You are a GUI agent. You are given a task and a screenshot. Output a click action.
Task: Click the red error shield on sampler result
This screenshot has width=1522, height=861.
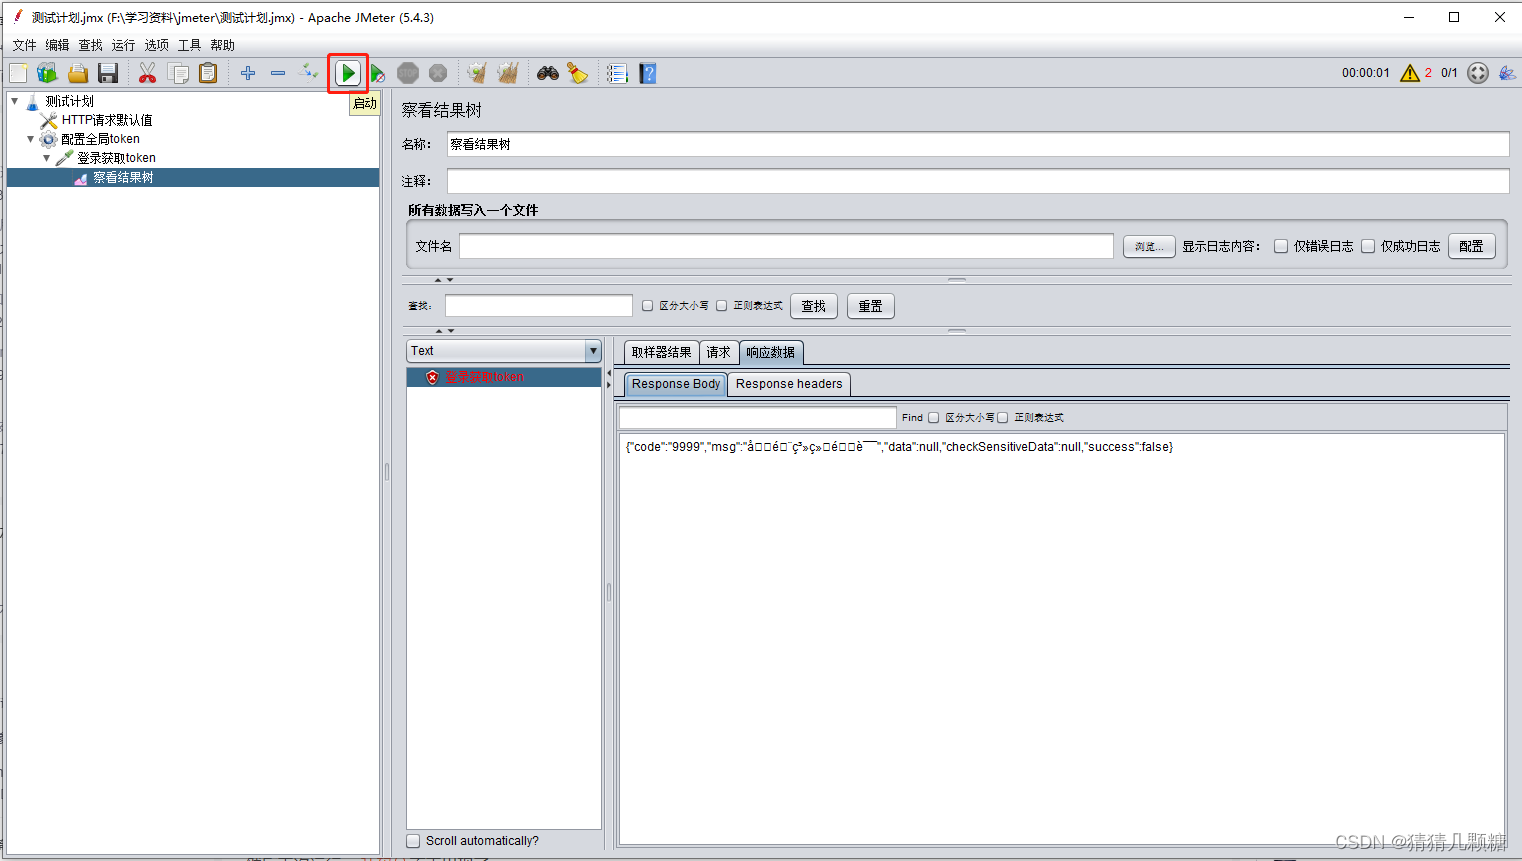(x=432, y=377)
